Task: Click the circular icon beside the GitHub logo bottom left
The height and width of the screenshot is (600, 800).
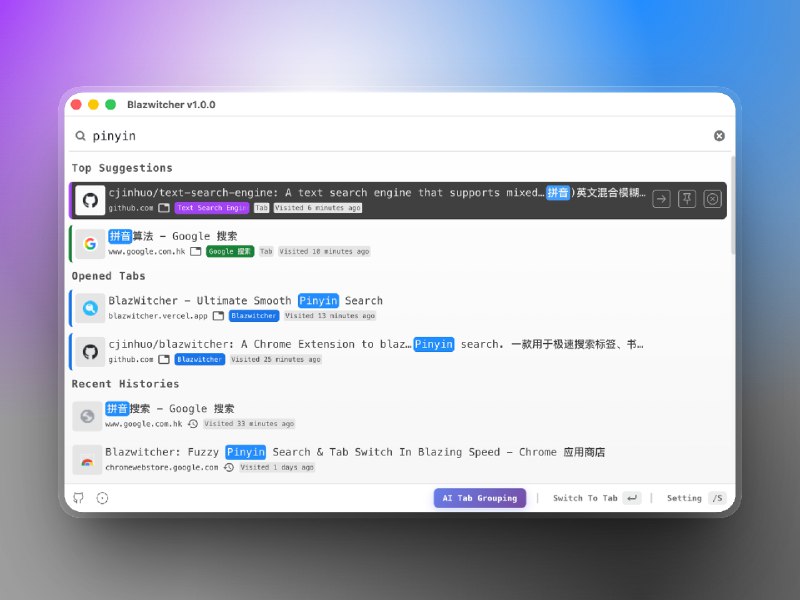Action: [x=101, y=498]
